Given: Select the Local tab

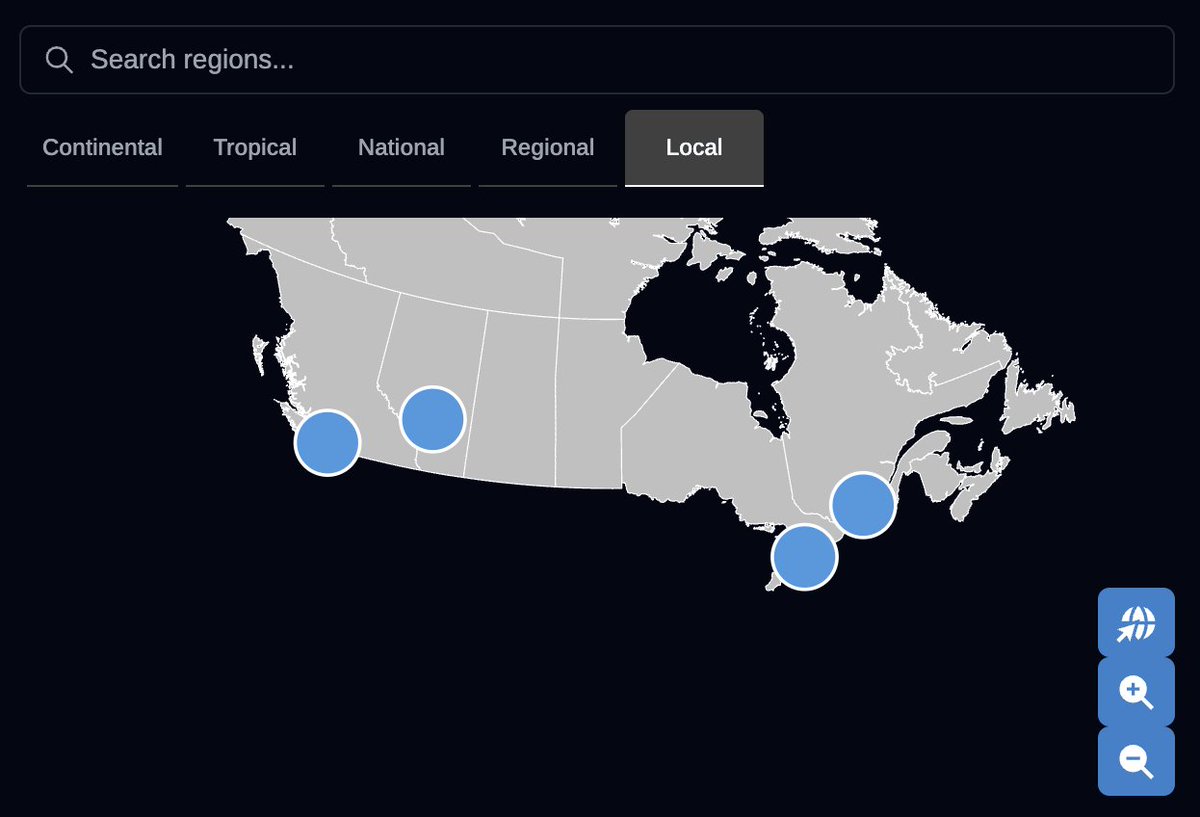Looking at the screenshot, I should [x=694, y=148].
